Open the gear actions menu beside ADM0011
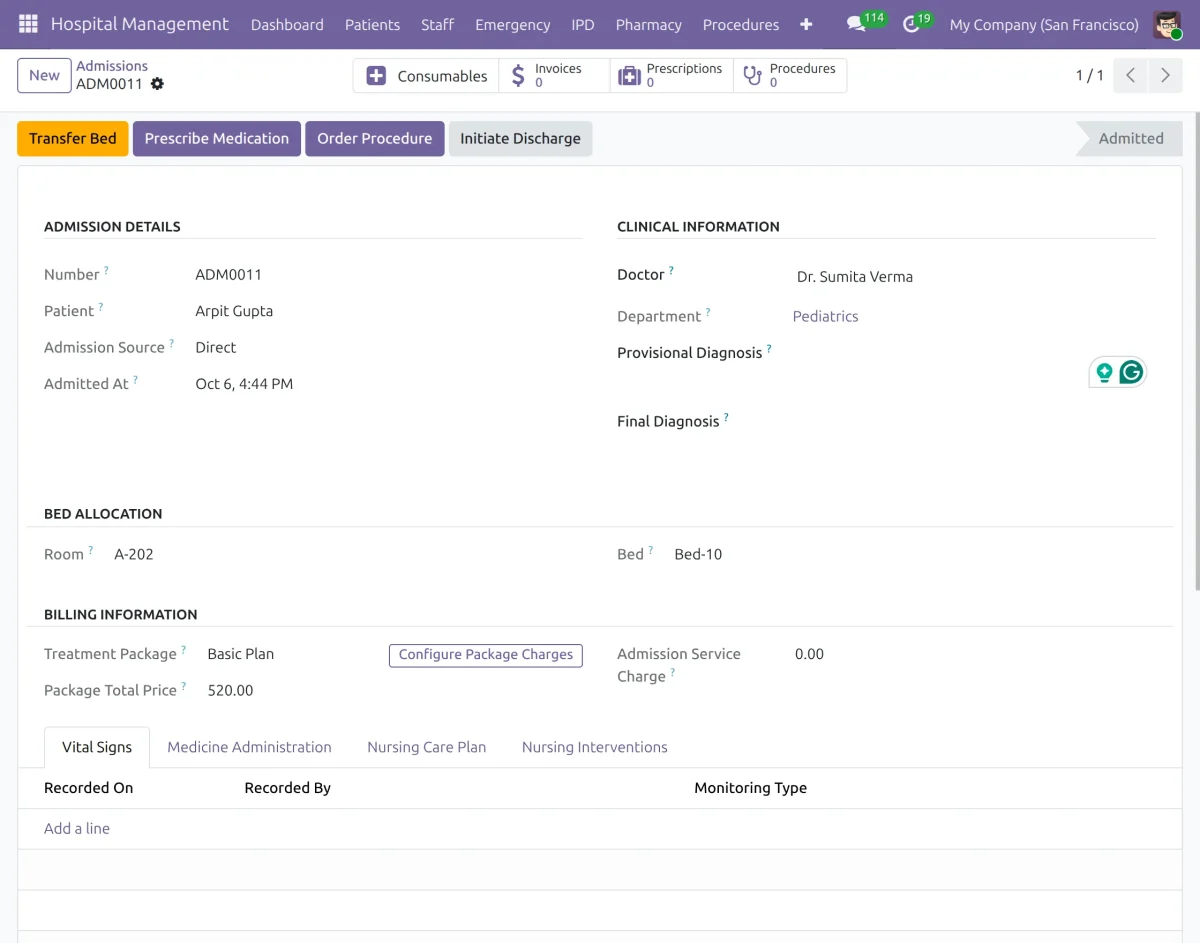Image resolution: width=1200 pixels, height=943 pixels. pos(157,84)
